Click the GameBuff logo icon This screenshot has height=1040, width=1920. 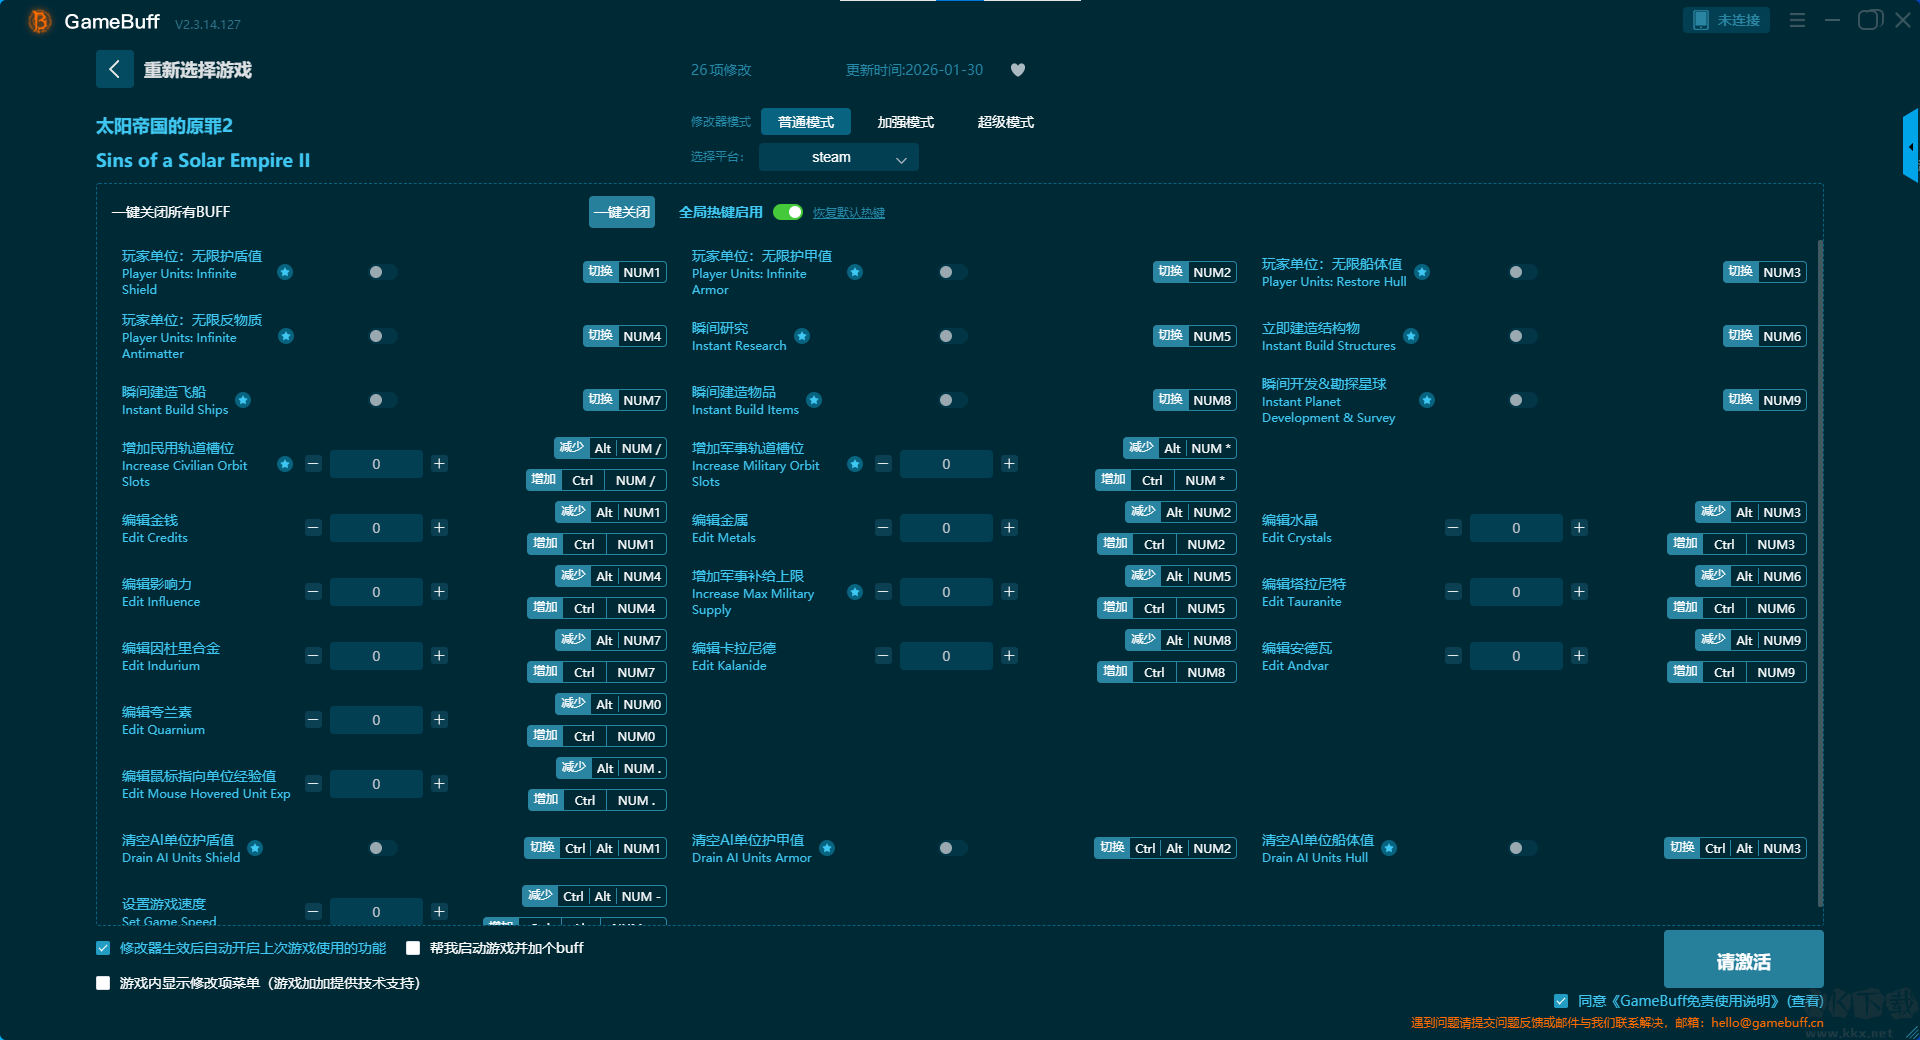coord(40,21)
